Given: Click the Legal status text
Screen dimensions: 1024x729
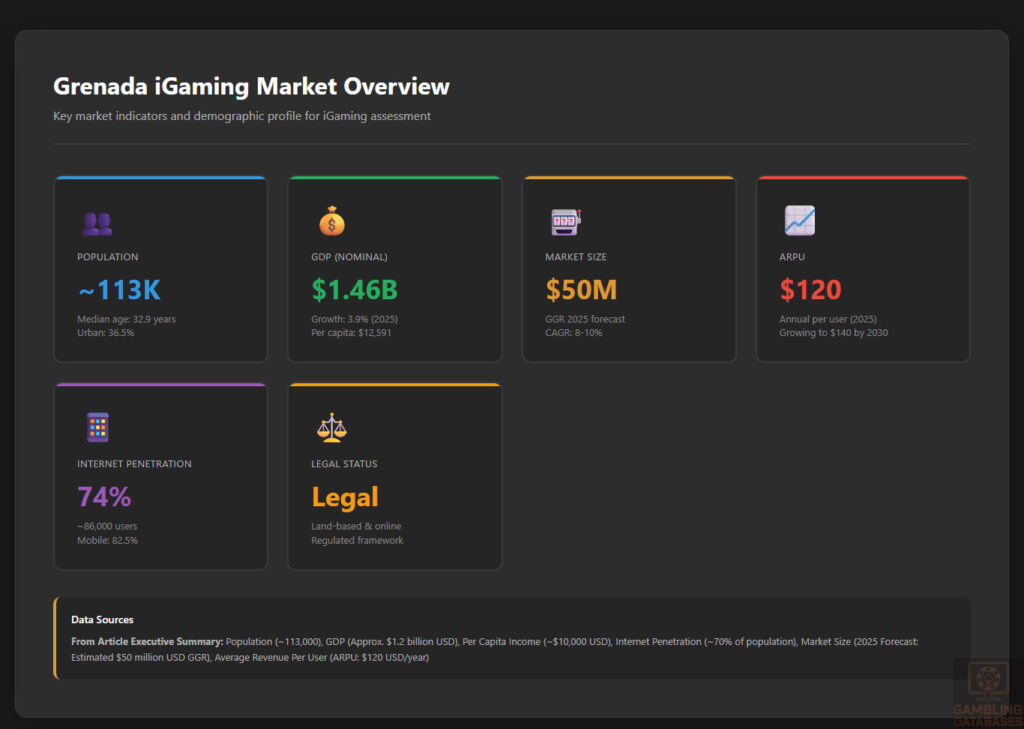Looking at the screenshot, I should [x=345, y=496].
